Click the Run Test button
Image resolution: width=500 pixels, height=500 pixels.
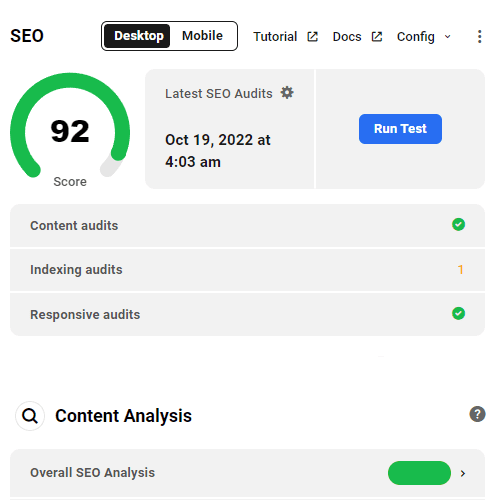pos(400,129)
